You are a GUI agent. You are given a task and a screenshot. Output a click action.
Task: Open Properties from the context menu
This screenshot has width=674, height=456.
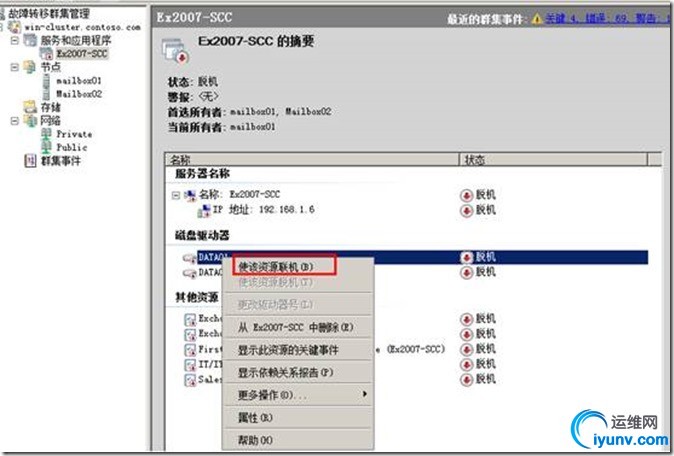point(255,417)
